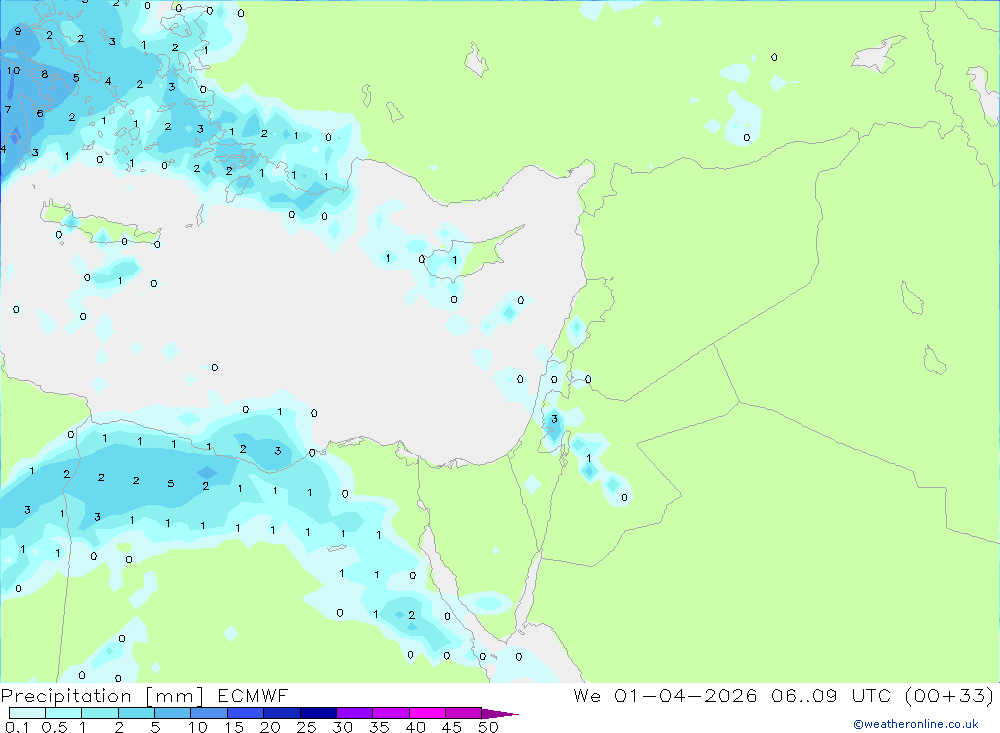1000x733 pixels.
Task: Click the date '01-04-2026' text
Action: coord(685,696)
